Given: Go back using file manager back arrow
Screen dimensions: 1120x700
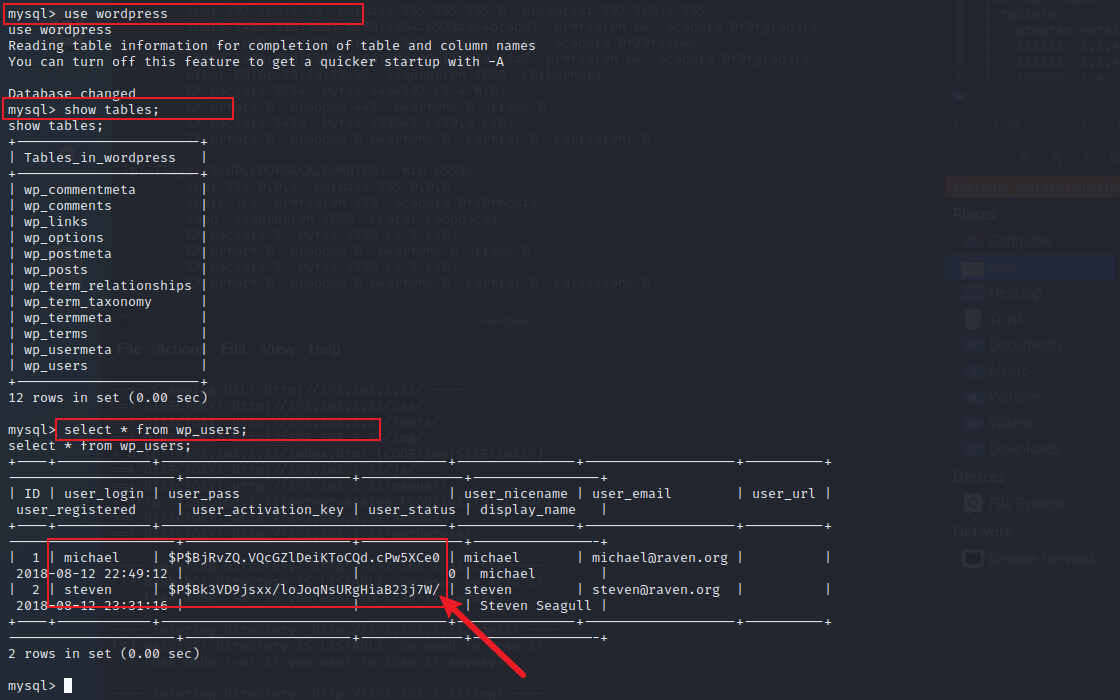Looking at the screenshot, I should click(x=964, y=157).
